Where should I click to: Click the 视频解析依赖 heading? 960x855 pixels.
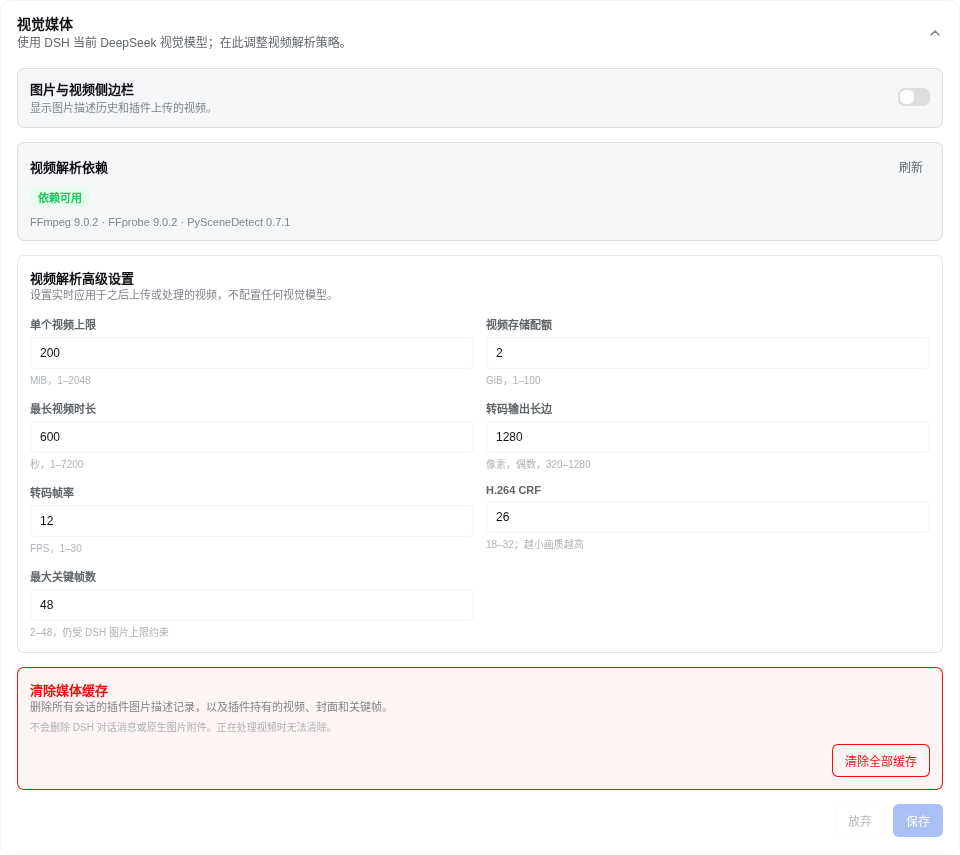click(x=69, y=168)
